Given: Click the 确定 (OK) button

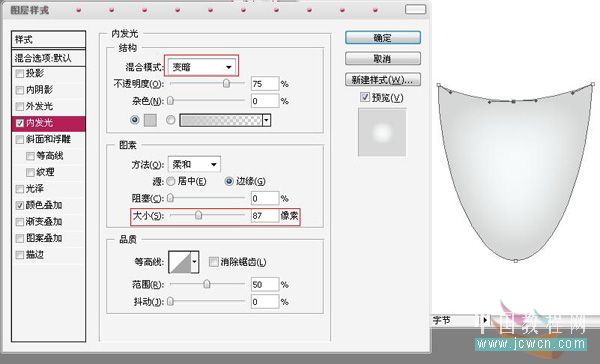Looking at the screenshot, I should coord(383,38).
